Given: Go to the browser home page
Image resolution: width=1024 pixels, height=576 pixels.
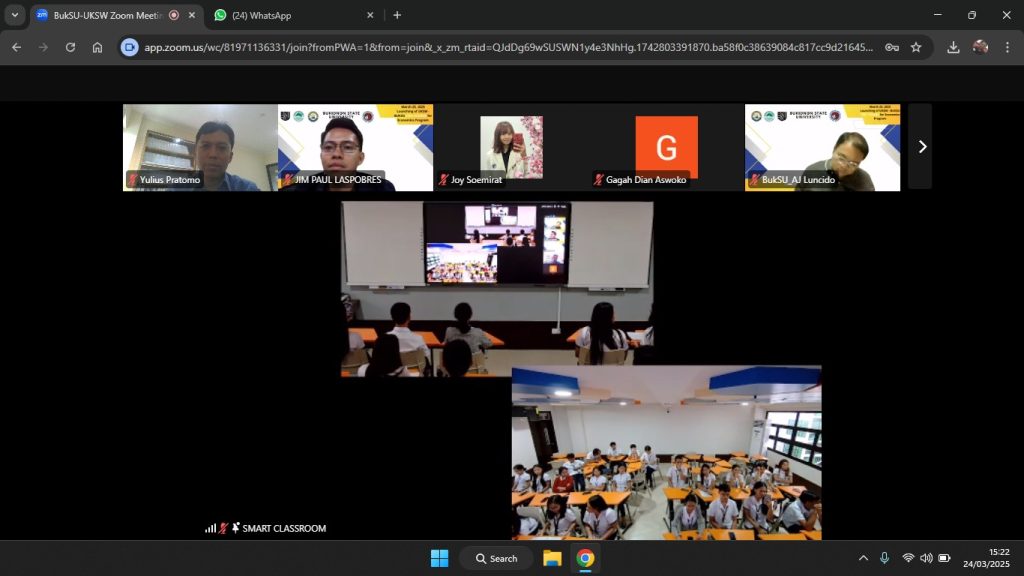Looking at the screenshot, I should tap(97, 47).
